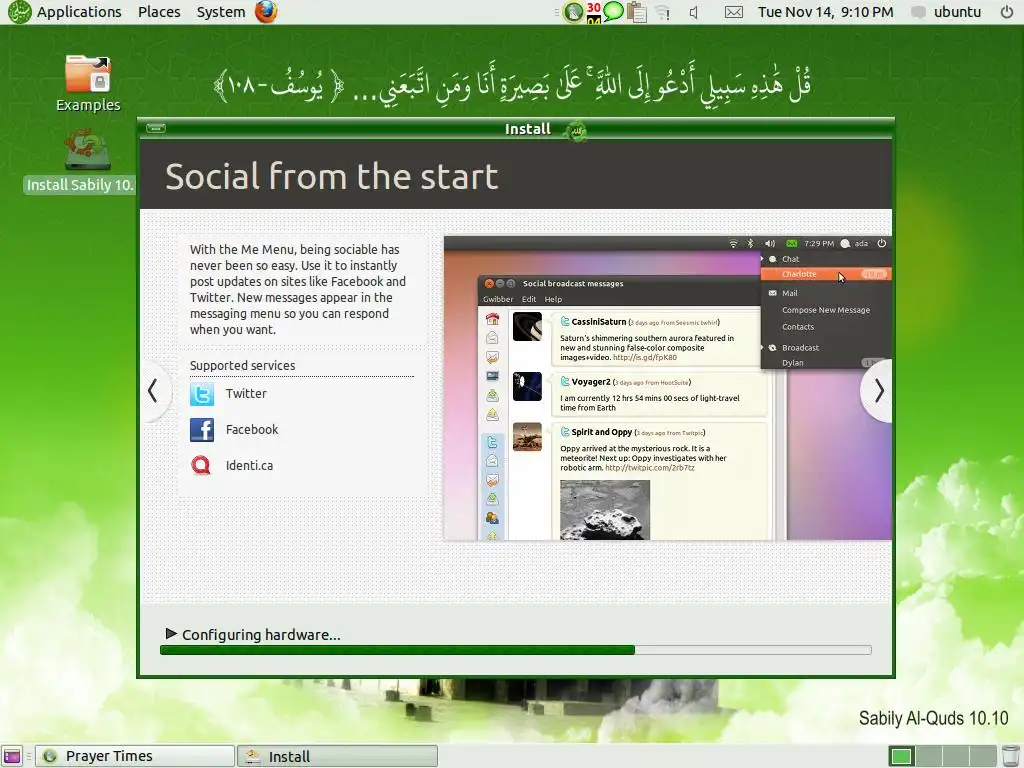1024x768 pixels.
Task: Click the 'Facebook' service label
Action: [x=252, y=430]
